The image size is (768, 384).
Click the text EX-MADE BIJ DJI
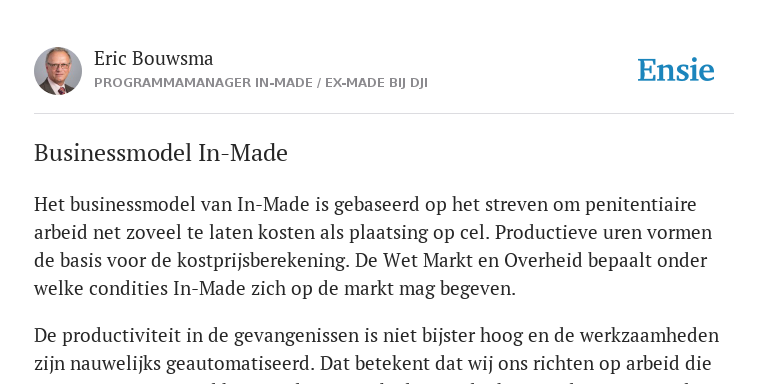point(376,83)
